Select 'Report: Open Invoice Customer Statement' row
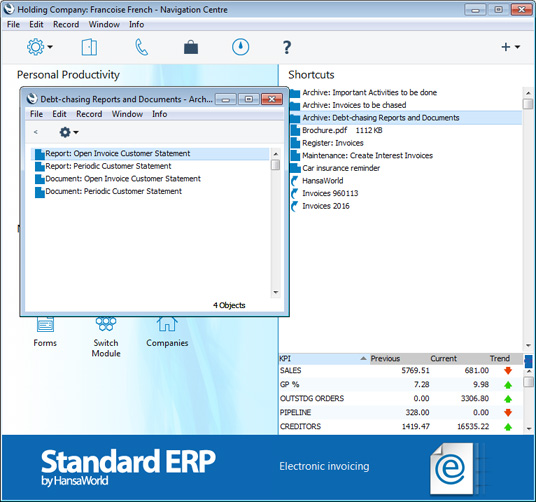Image resolution: width=536 pixels, height=502 pixels. [150, 154]
